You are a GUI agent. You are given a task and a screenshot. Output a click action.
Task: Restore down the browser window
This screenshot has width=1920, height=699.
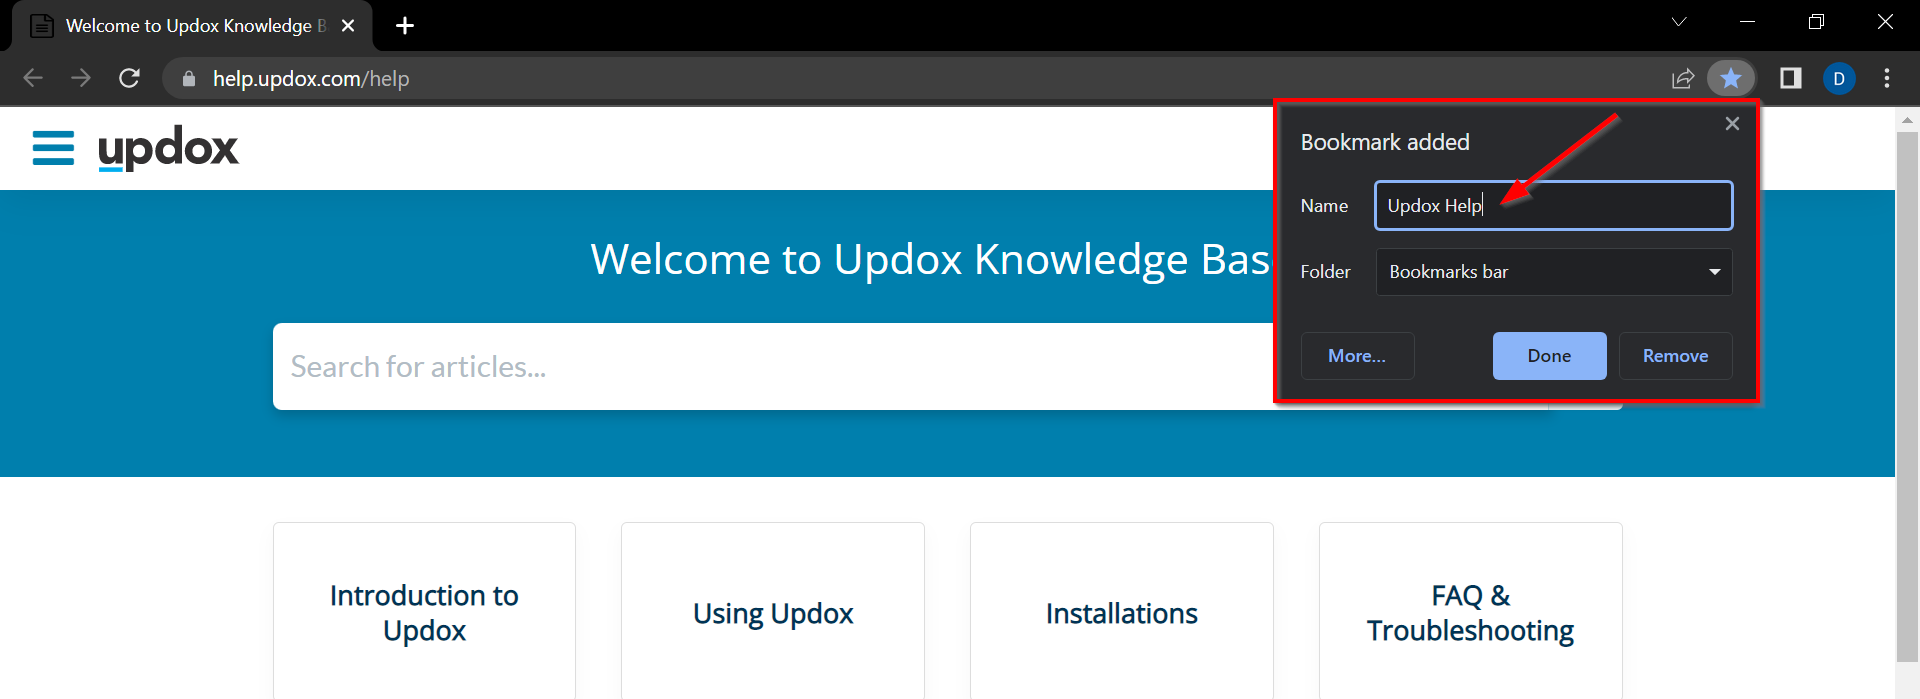coord(1816,22)
